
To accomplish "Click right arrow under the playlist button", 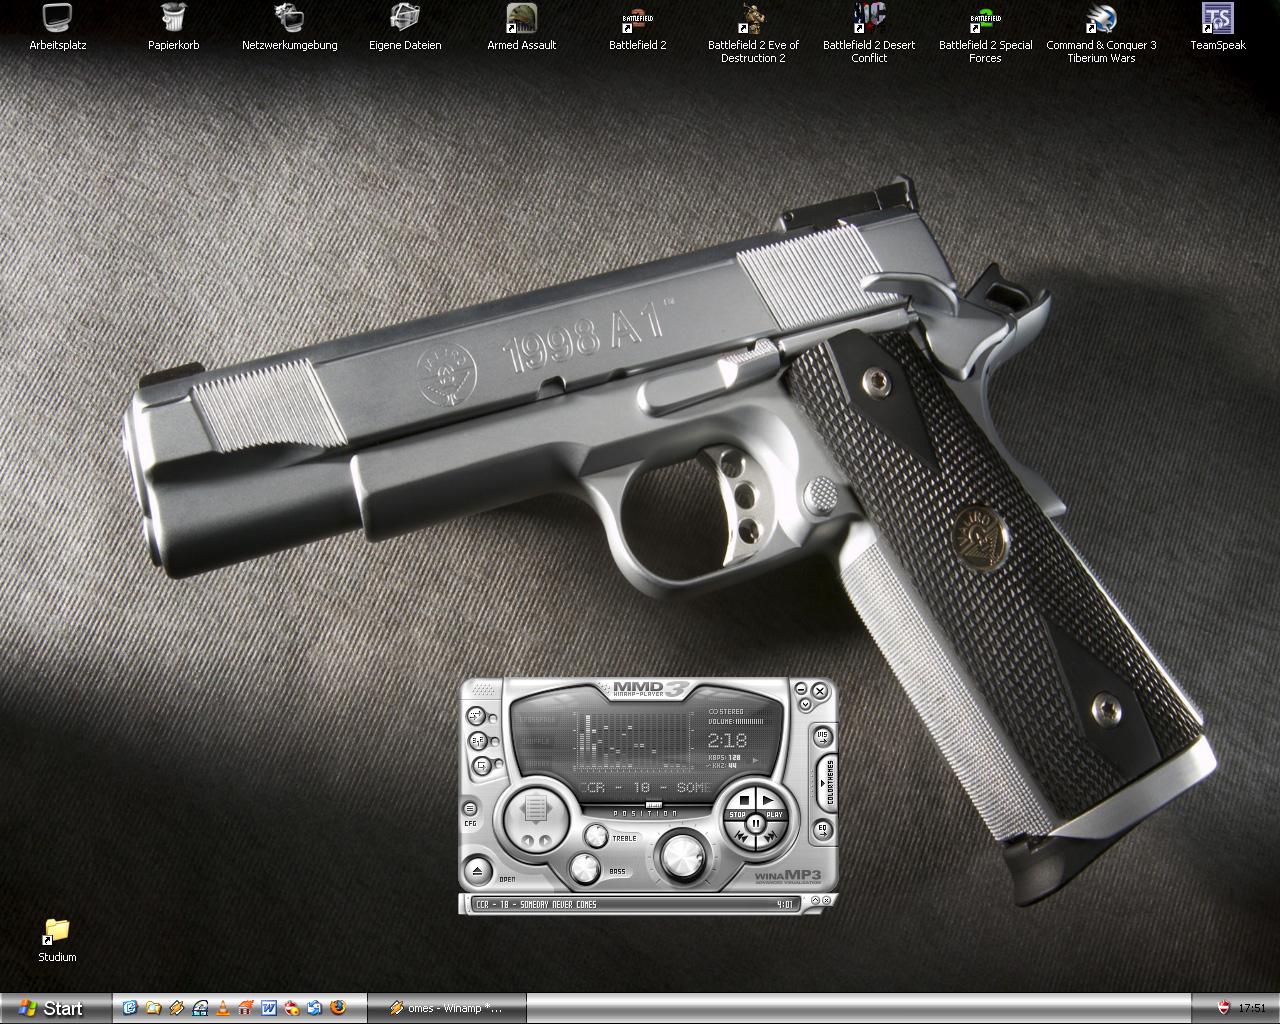I will pyautogui.click(x=545, y=841).
